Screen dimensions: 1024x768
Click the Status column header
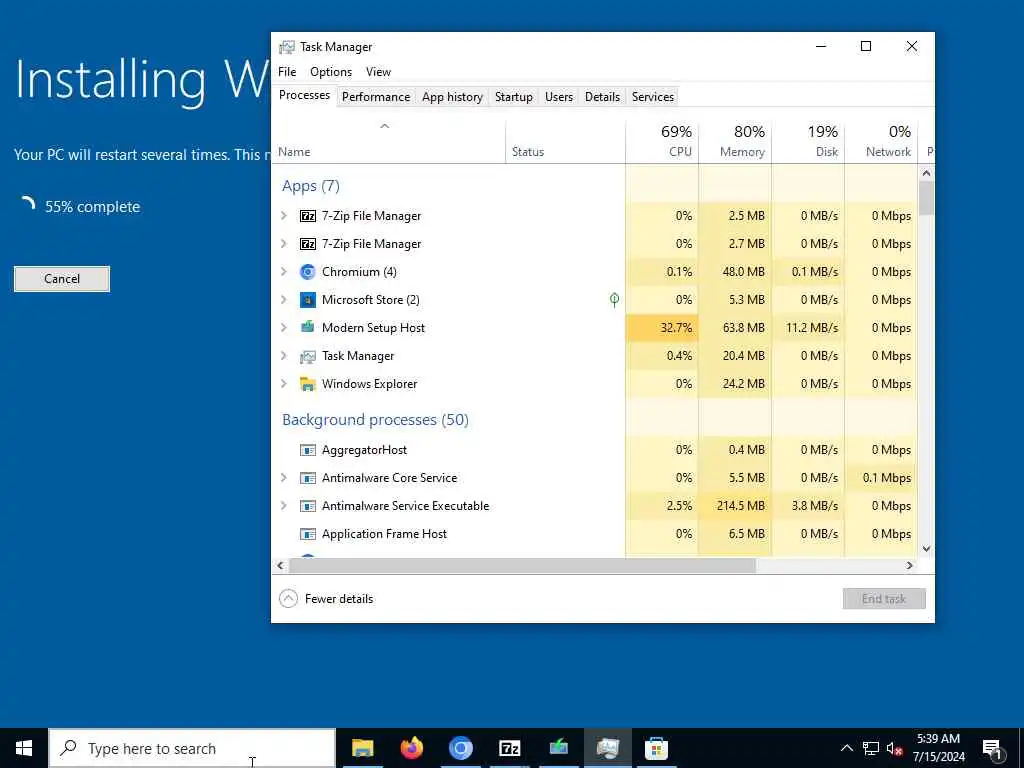pyautogui.click(x=566, y=141)
